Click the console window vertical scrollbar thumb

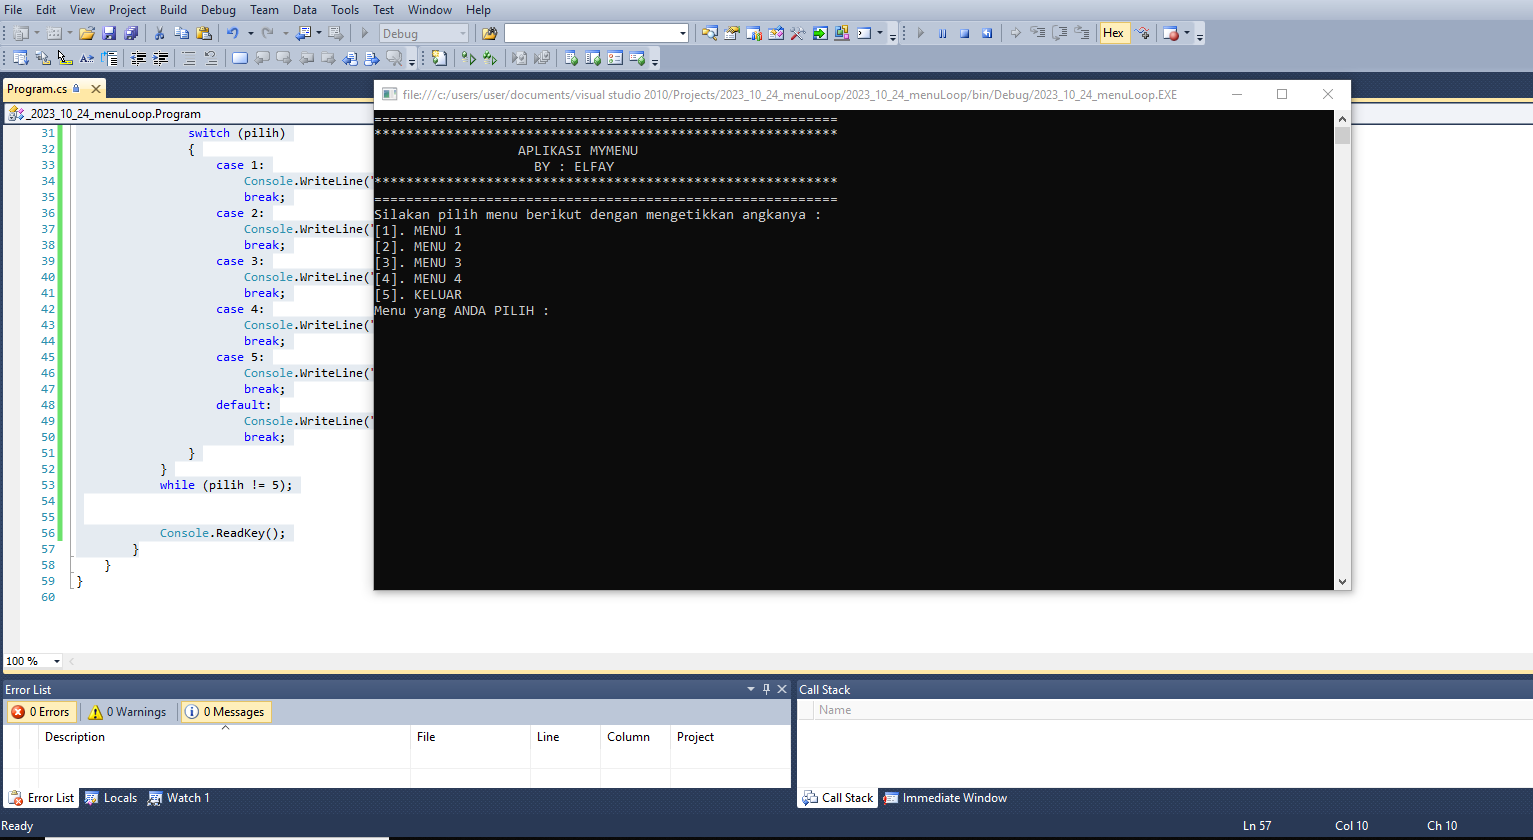[1342, 135]
